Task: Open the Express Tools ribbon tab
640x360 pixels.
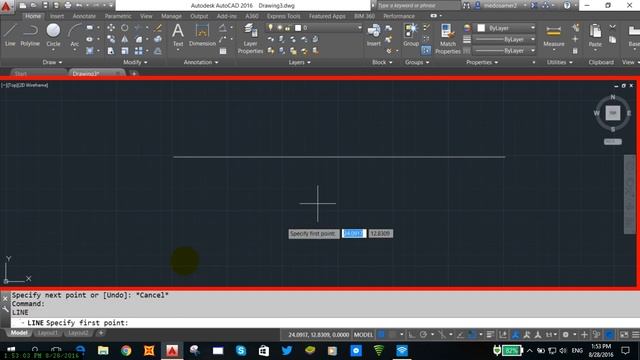Action: click(x=284, y=16)
